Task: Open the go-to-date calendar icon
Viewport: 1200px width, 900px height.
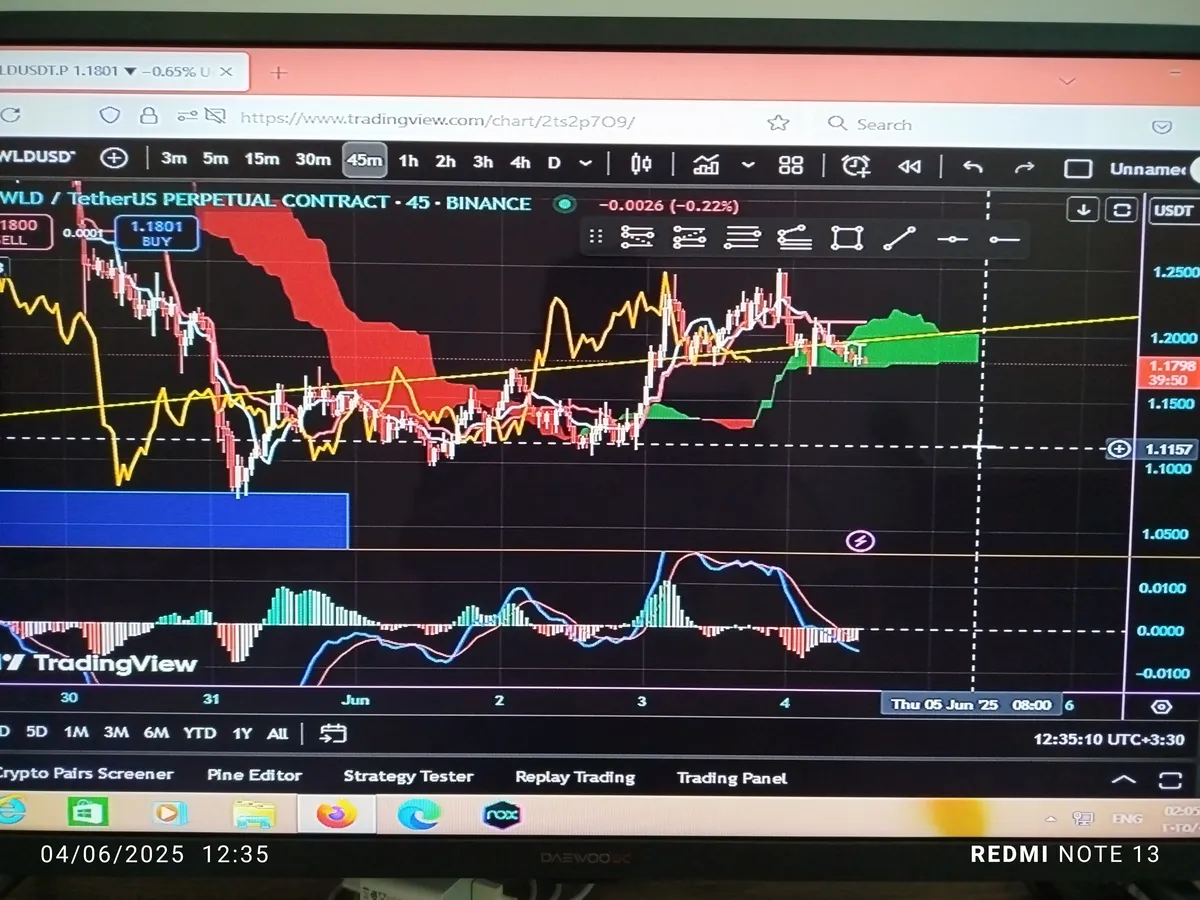Action: point(333,733)
